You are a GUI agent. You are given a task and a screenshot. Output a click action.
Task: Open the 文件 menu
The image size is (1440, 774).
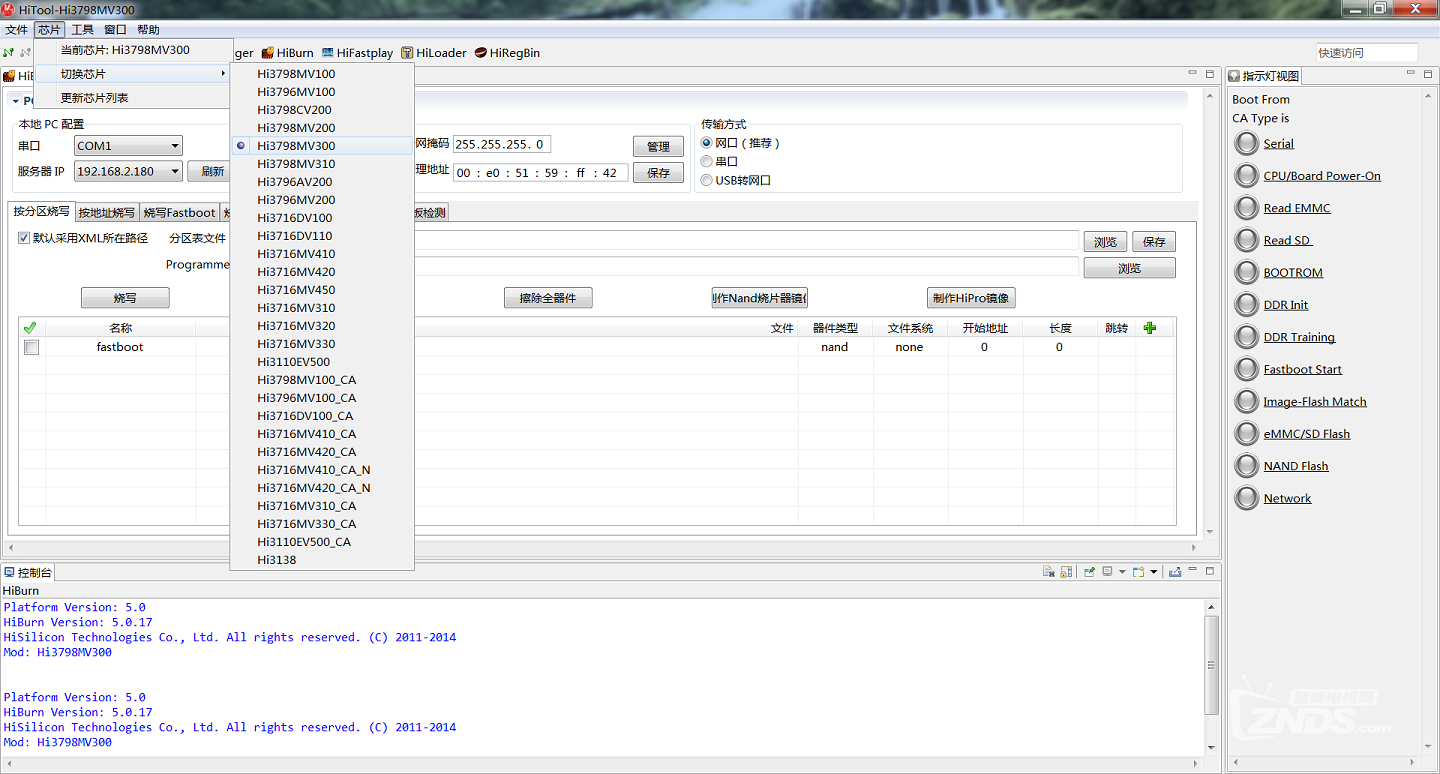16,30
